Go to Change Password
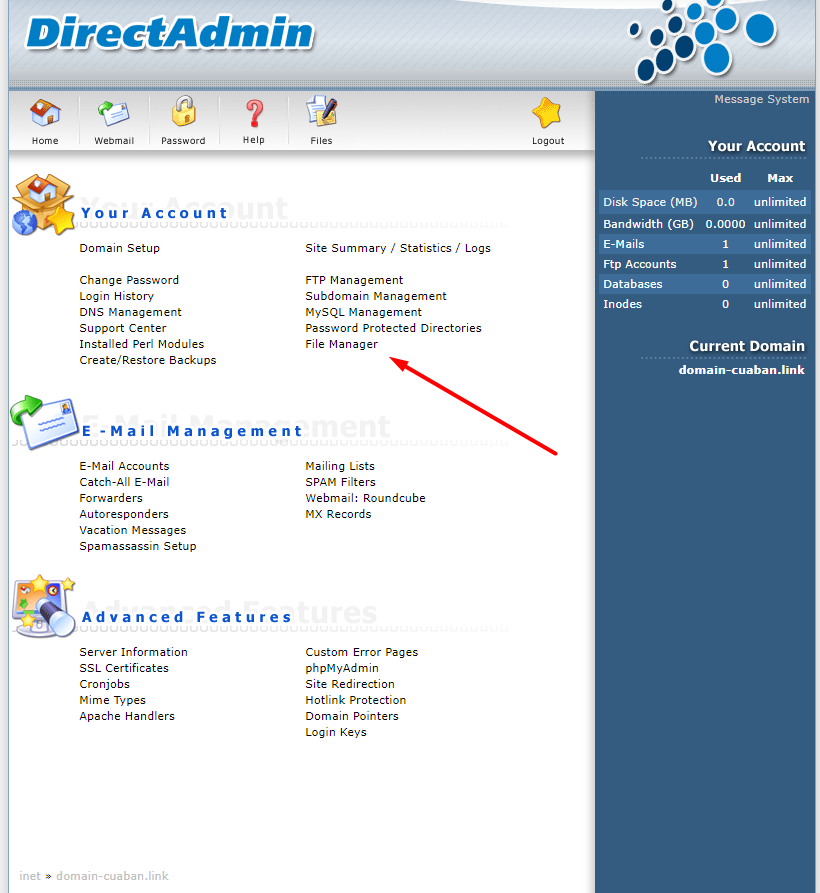The width and height of the screenshot is (820, 893). pos(129,280)
